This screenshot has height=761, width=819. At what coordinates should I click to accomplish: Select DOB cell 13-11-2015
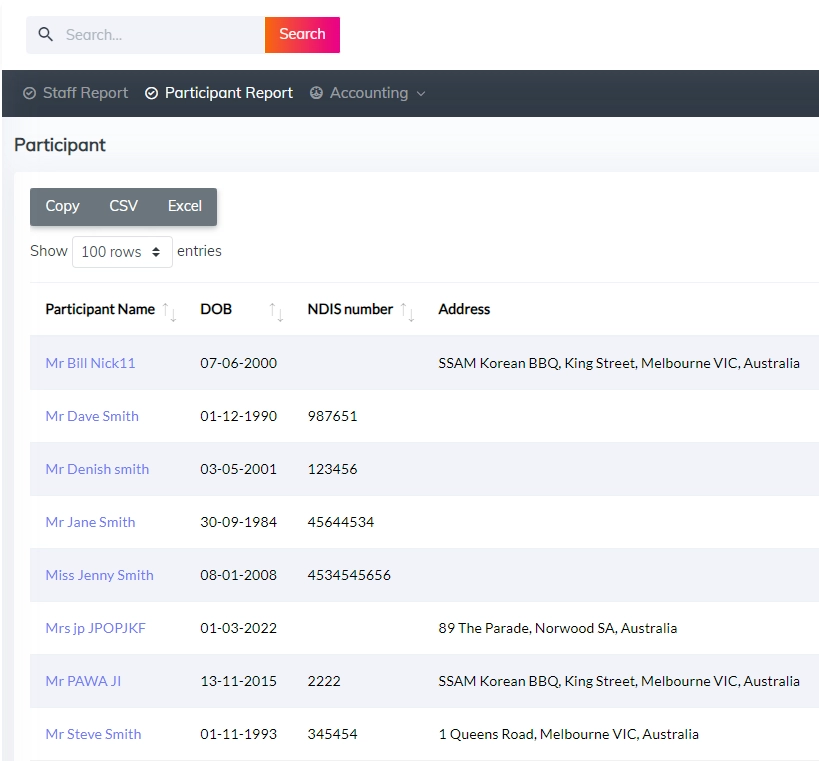pos(239,681)
